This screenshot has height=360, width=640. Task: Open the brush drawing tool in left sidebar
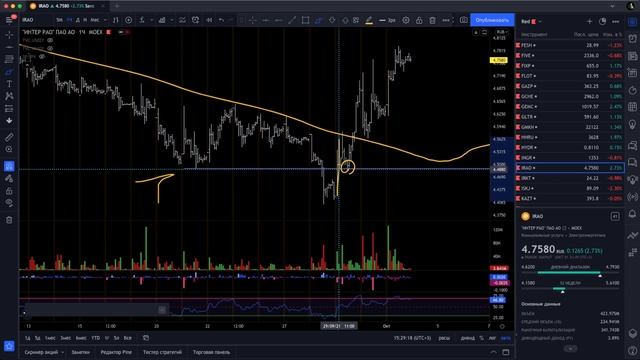[9, 72]
